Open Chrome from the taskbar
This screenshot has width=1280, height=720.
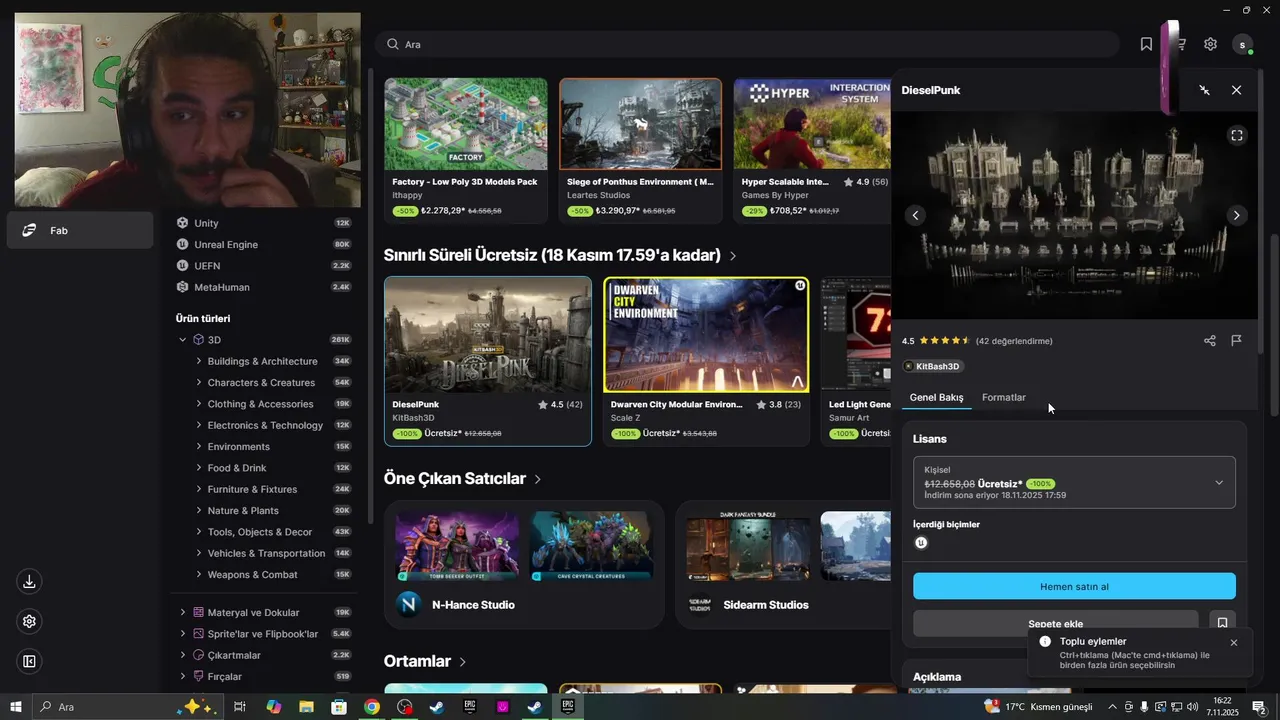coord(372,707)
